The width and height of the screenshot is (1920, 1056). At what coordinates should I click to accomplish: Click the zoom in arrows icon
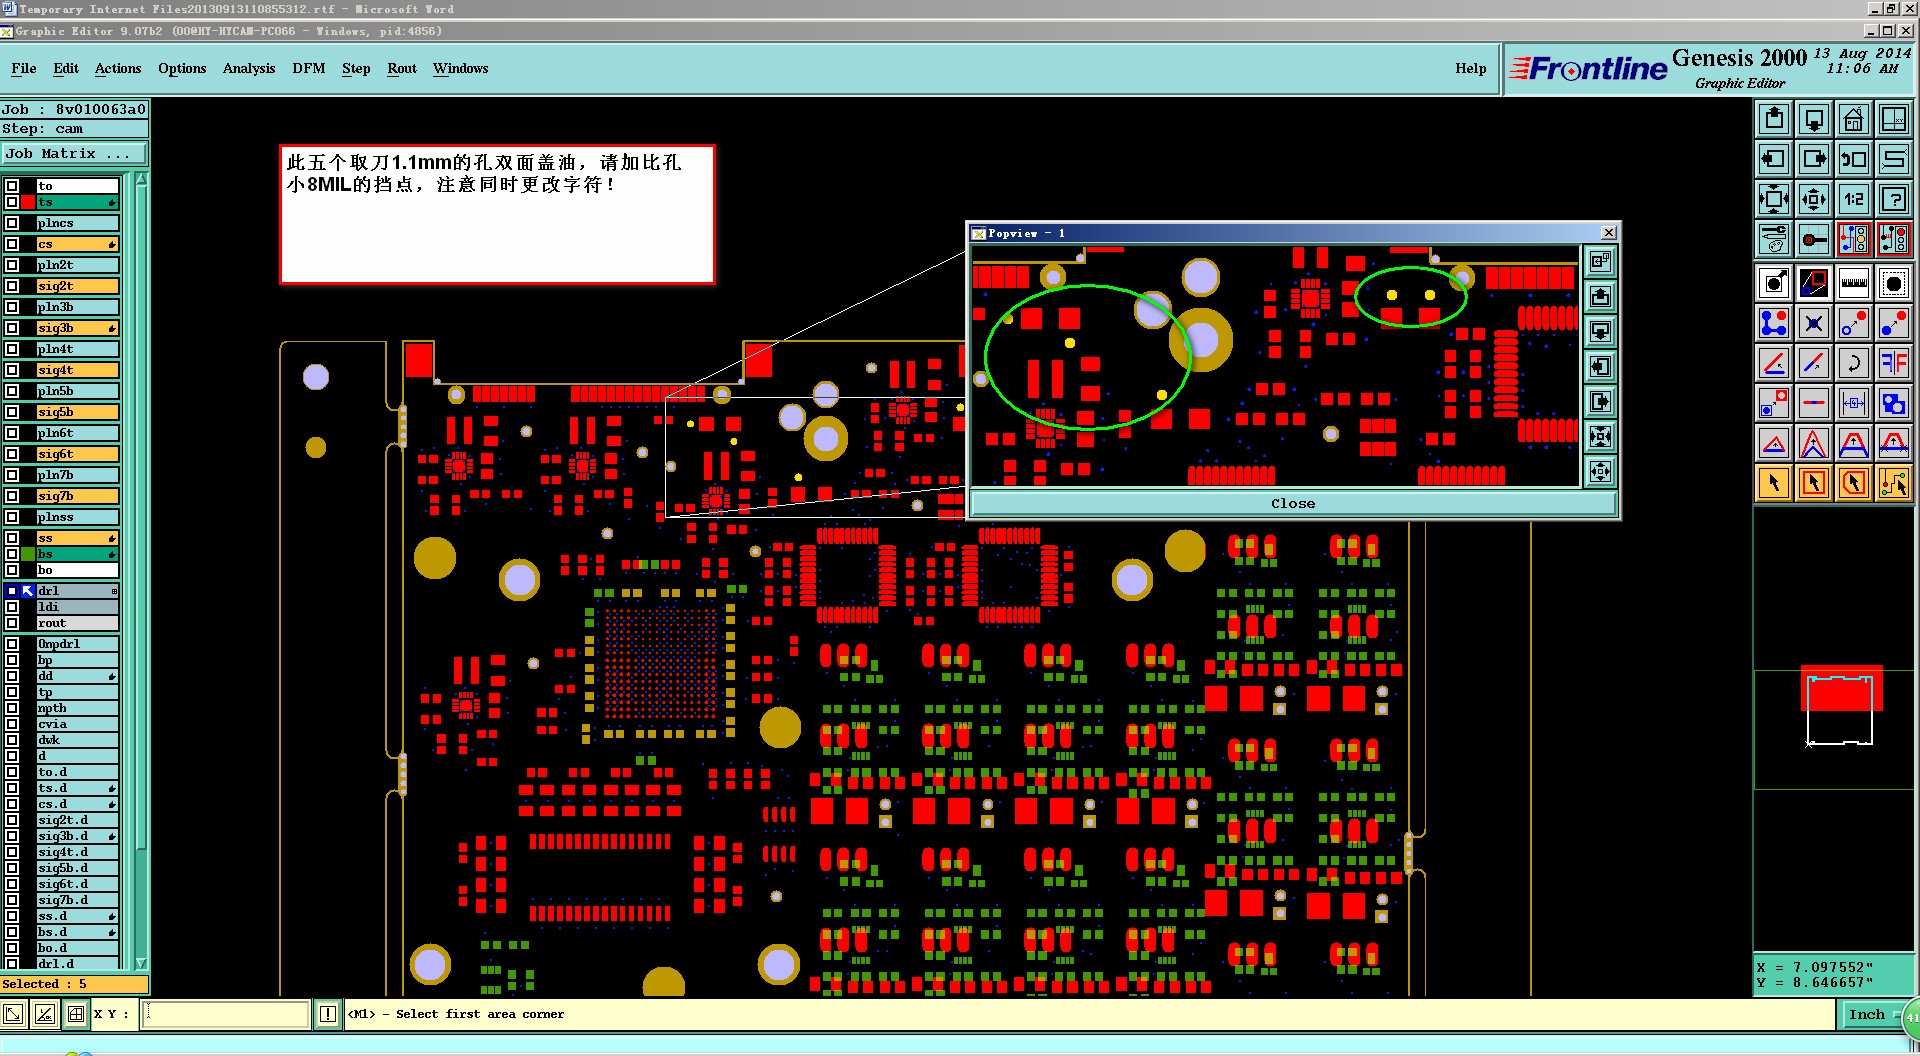[x=1774, y=199]
